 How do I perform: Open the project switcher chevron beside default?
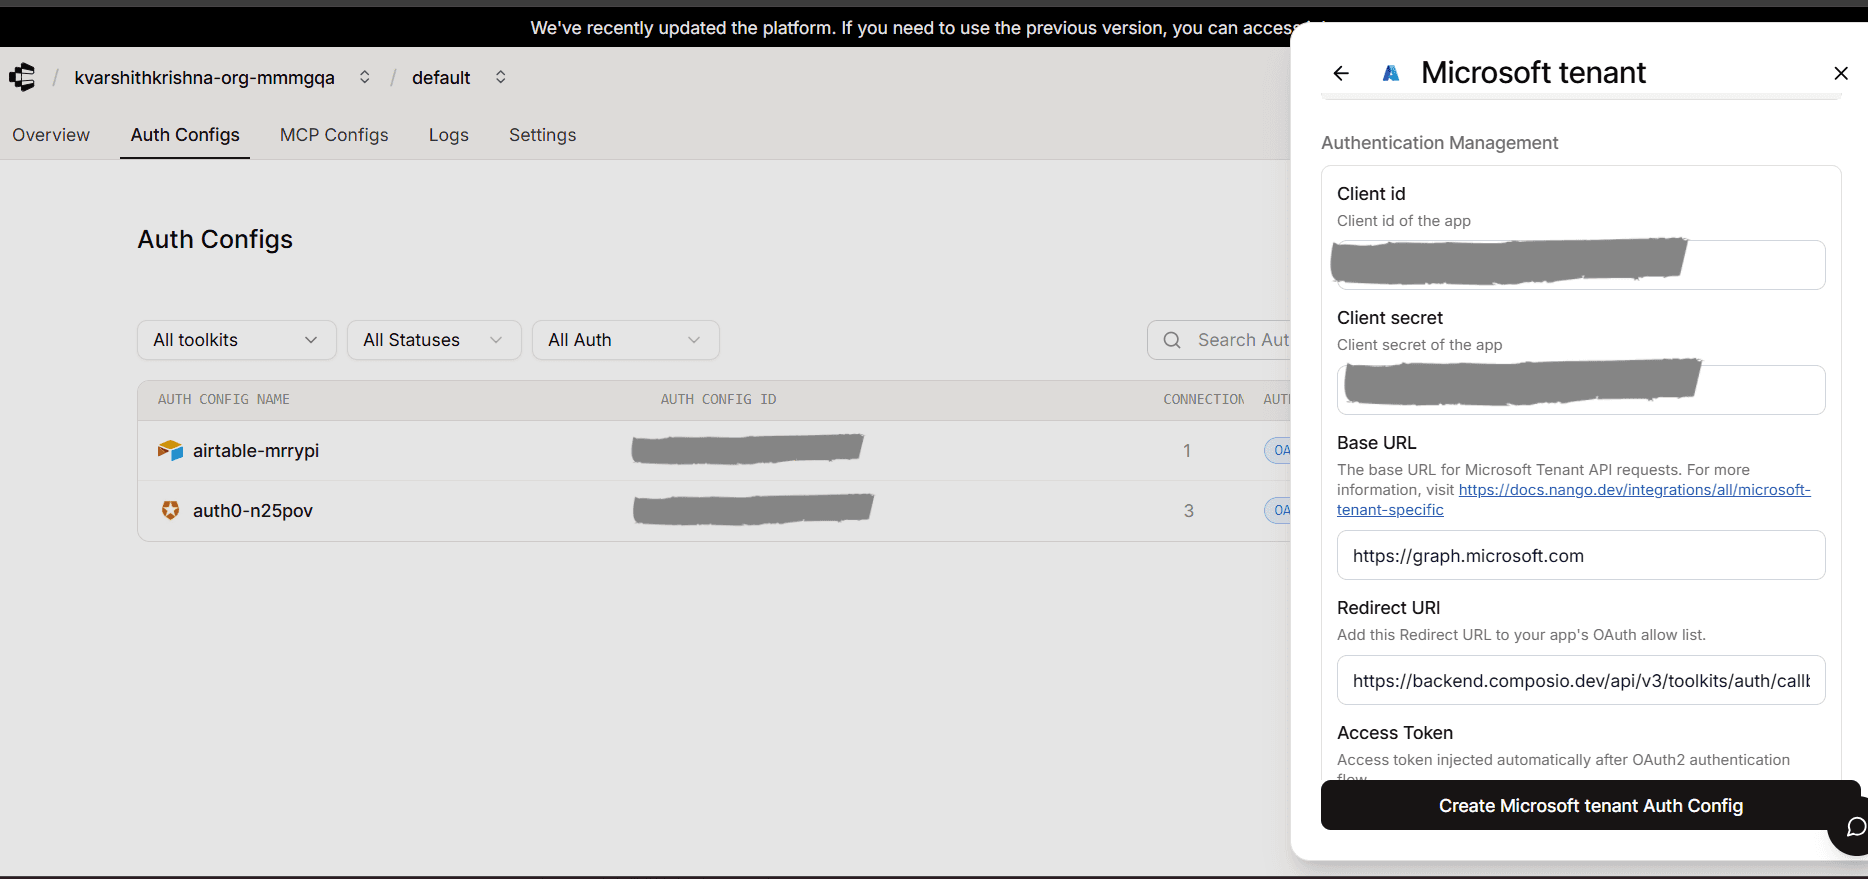[501, 77]
